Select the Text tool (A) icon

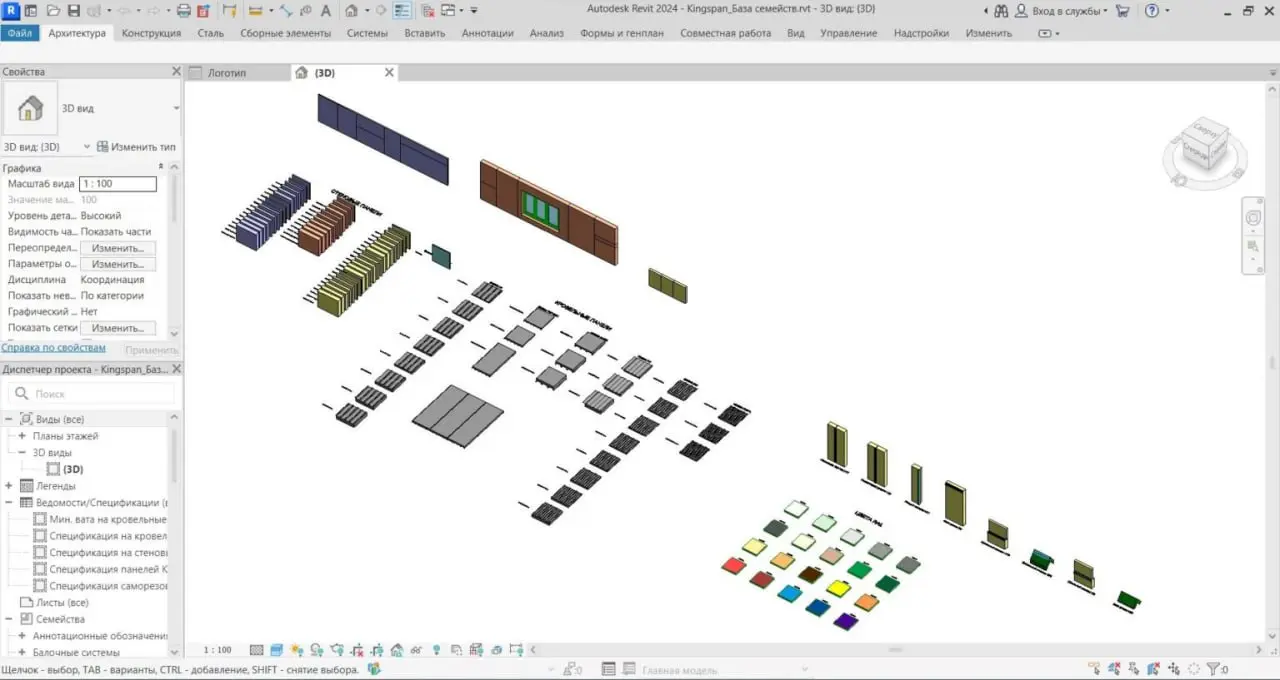(326, 11)
